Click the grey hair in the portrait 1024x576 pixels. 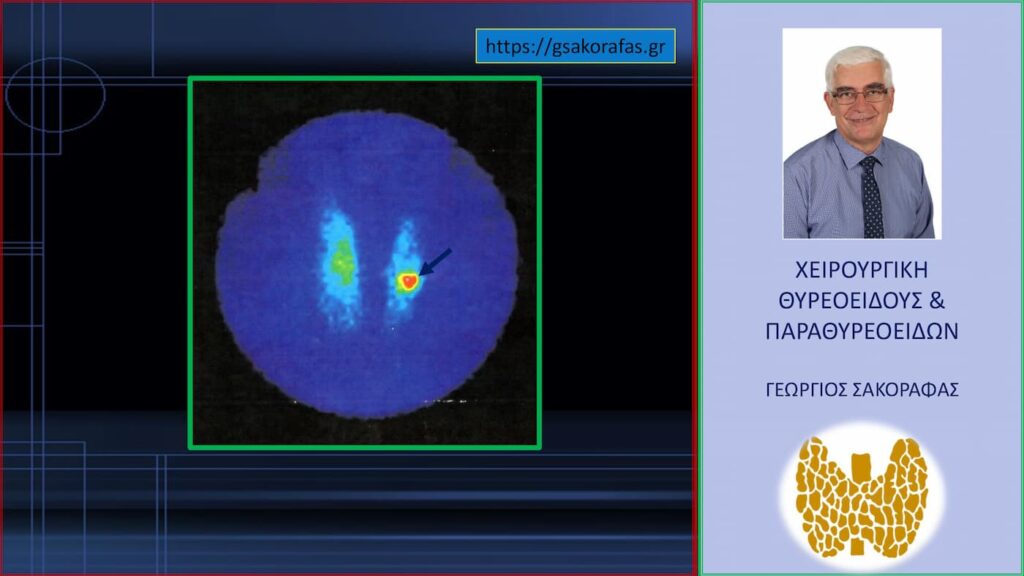click(858, 60)
